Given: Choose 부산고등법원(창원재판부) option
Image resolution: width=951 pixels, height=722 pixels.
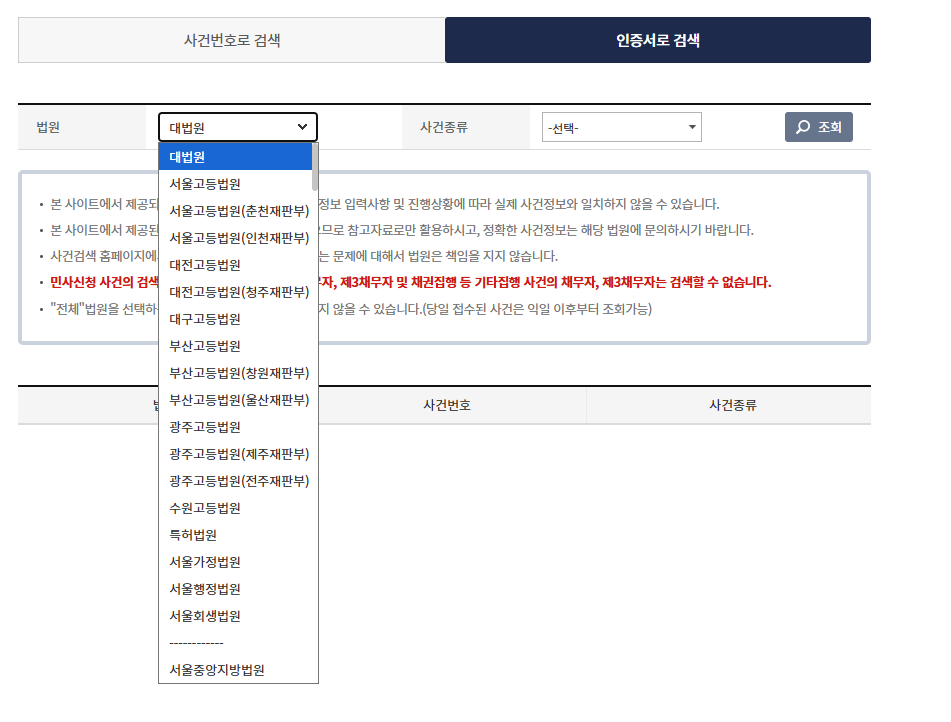Looking at the screenshot, I should tap(235, 373).
